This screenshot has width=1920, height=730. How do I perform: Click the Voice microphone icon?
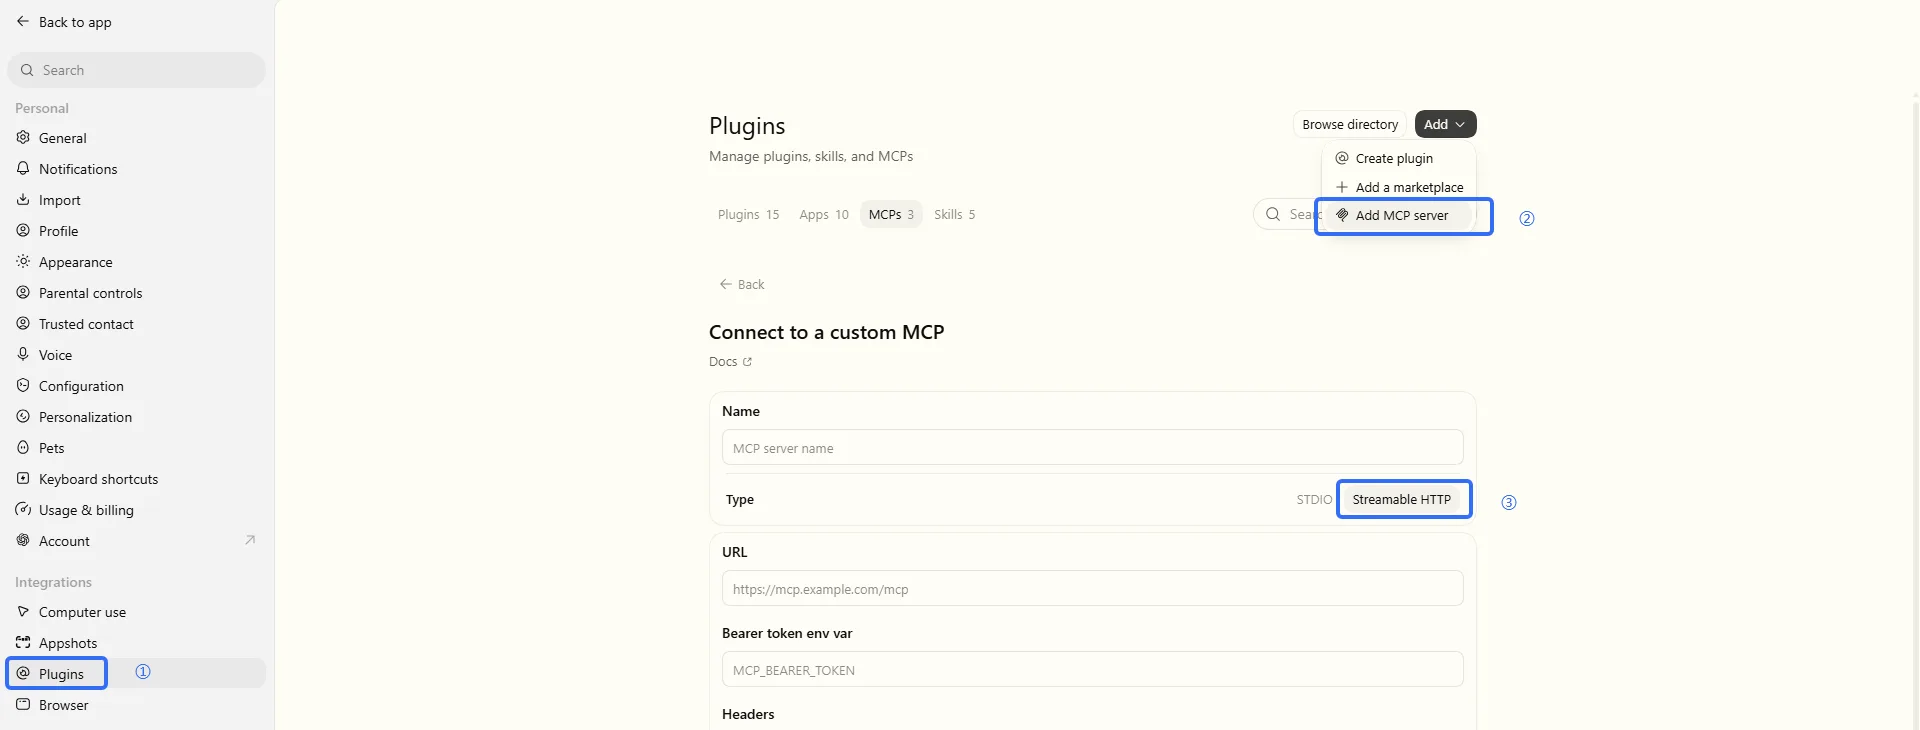(23, 354)
